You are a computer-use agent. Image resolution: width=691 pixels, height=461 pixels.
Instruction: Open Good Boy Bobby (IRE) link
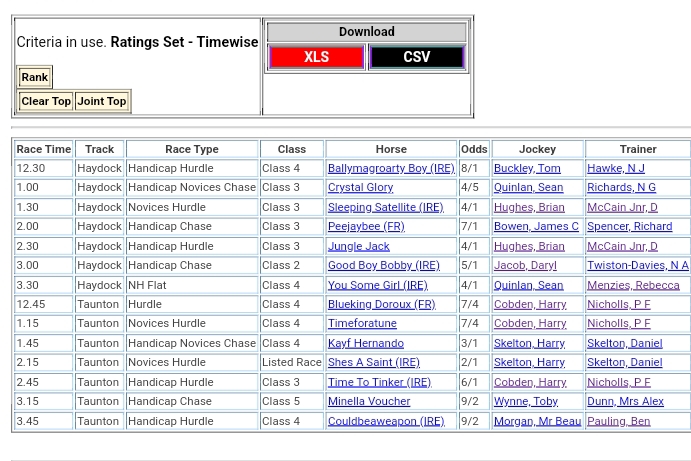383,265
